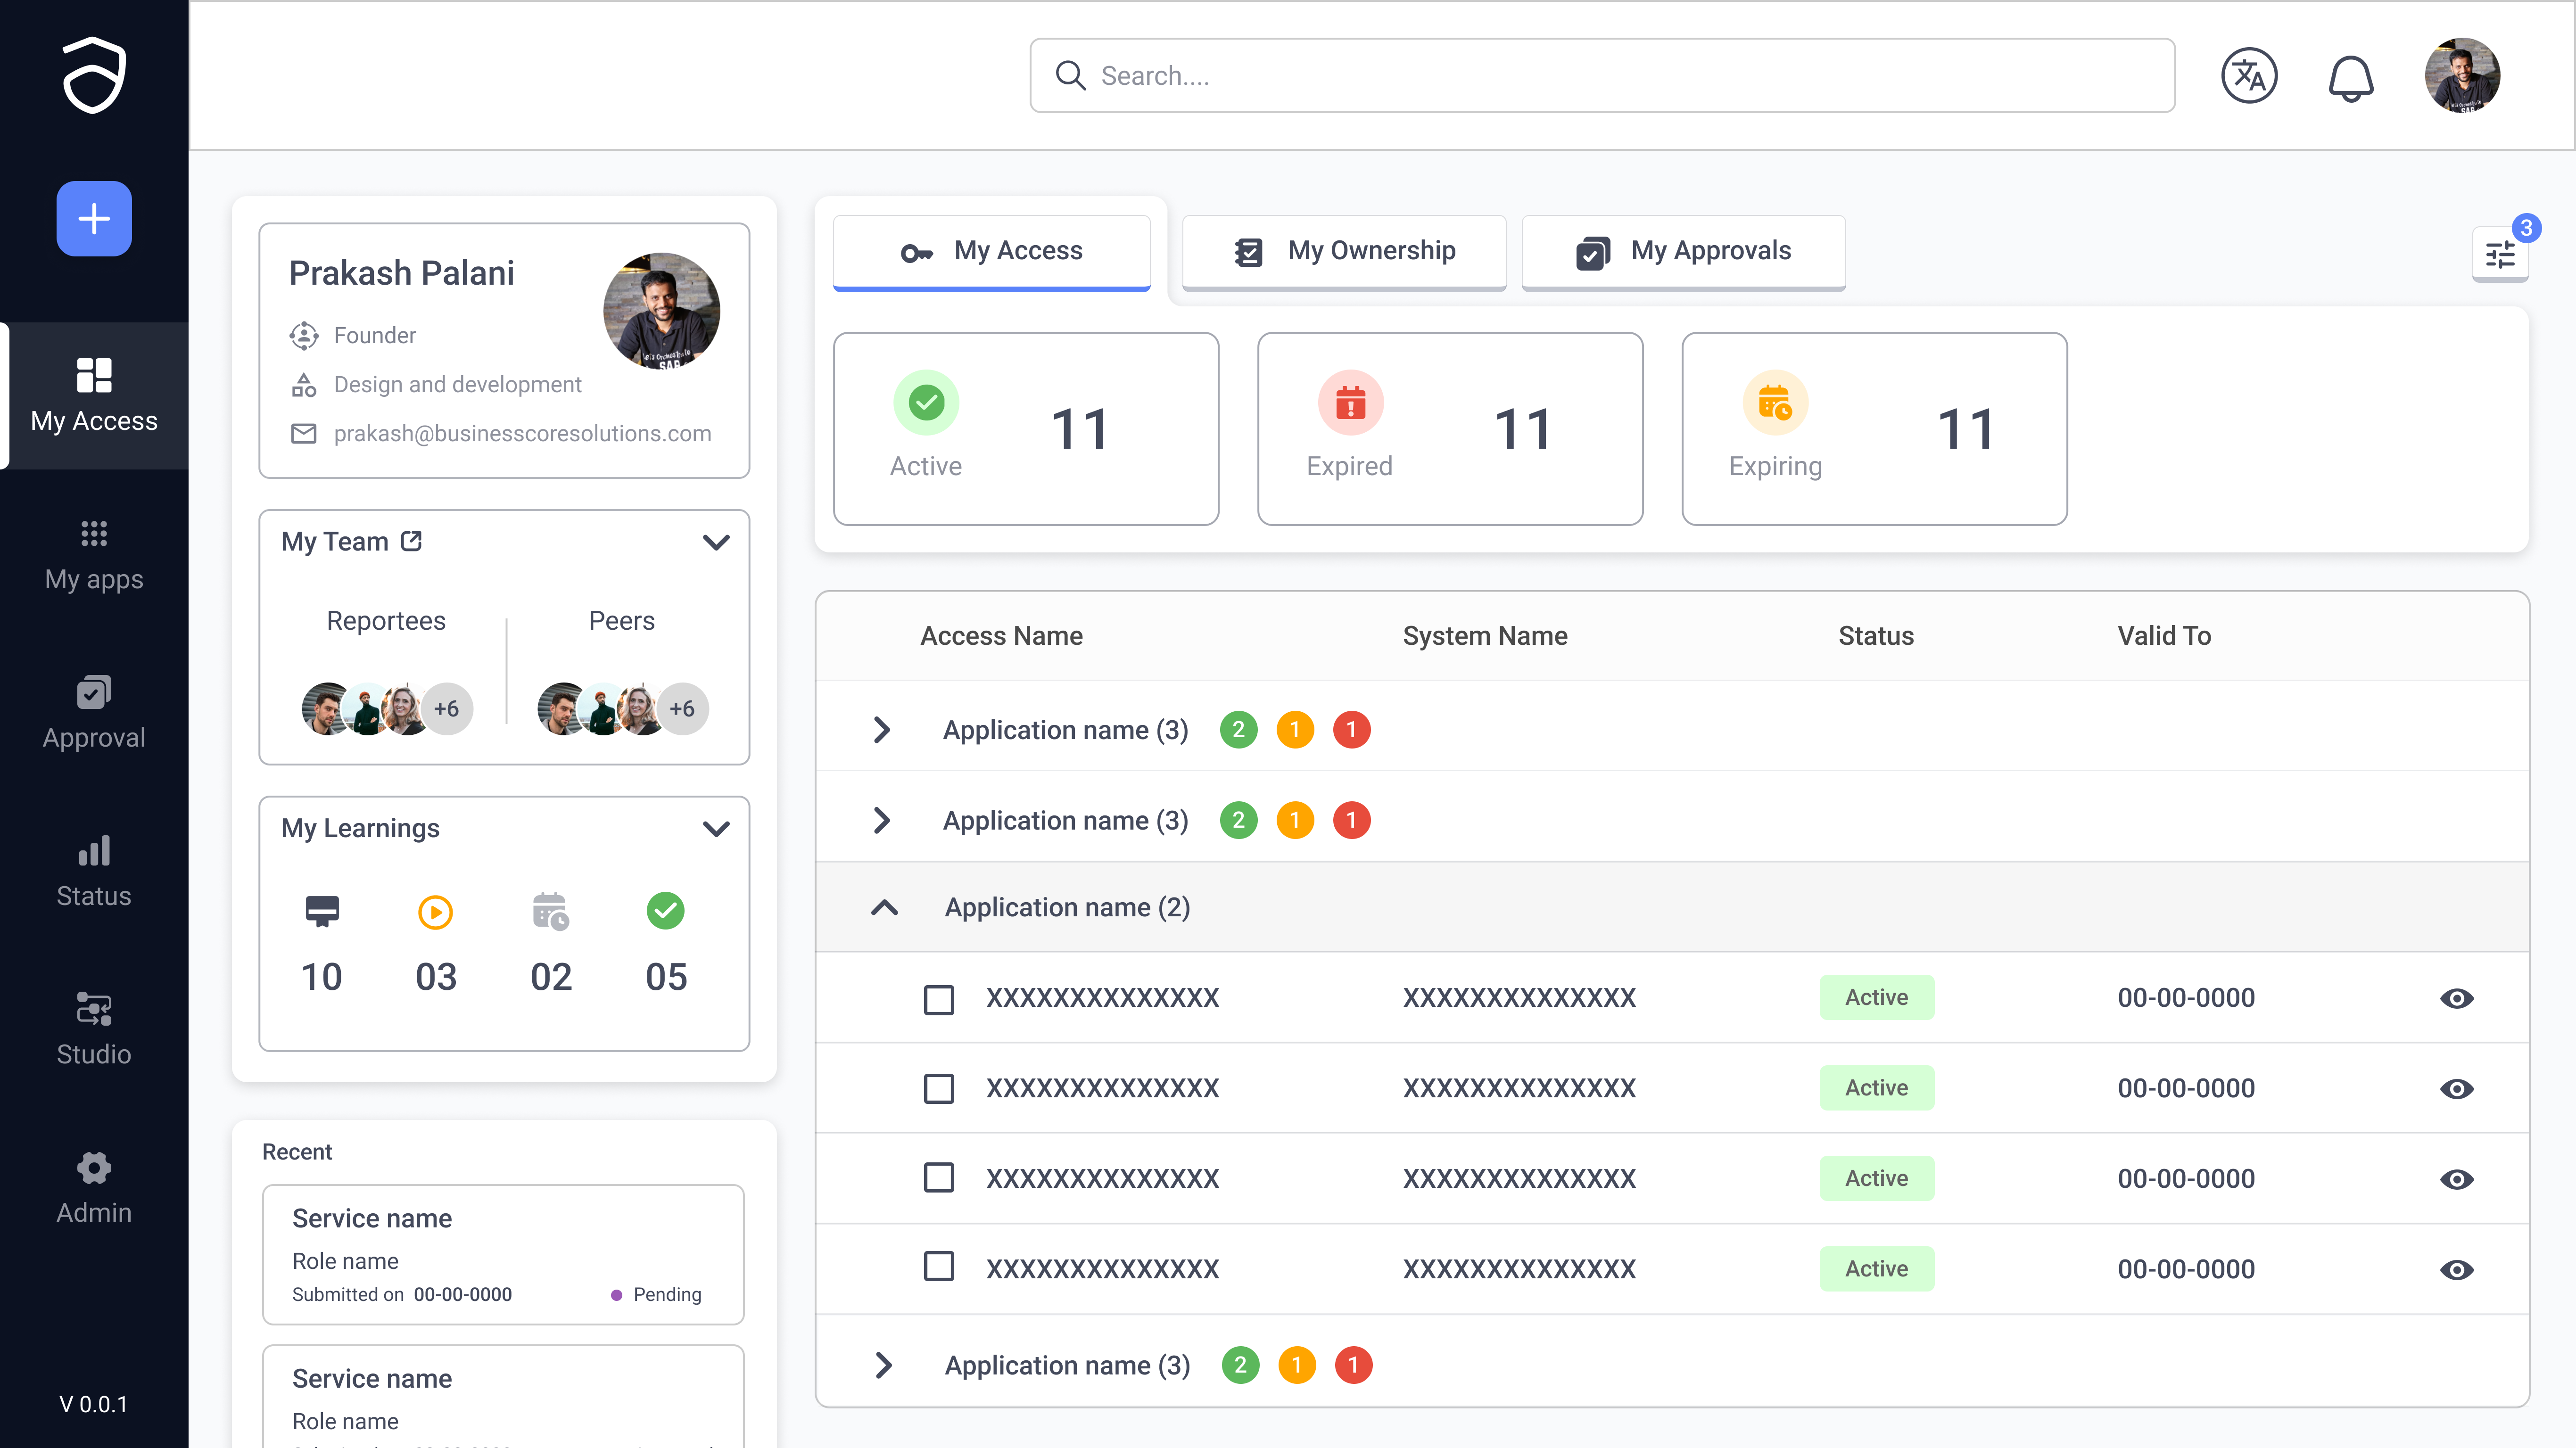The height and width of the screenshot is (1448, 2576).
Task: Click the Reportees heading
Action: pyautogui.click(x=386, y=620)
